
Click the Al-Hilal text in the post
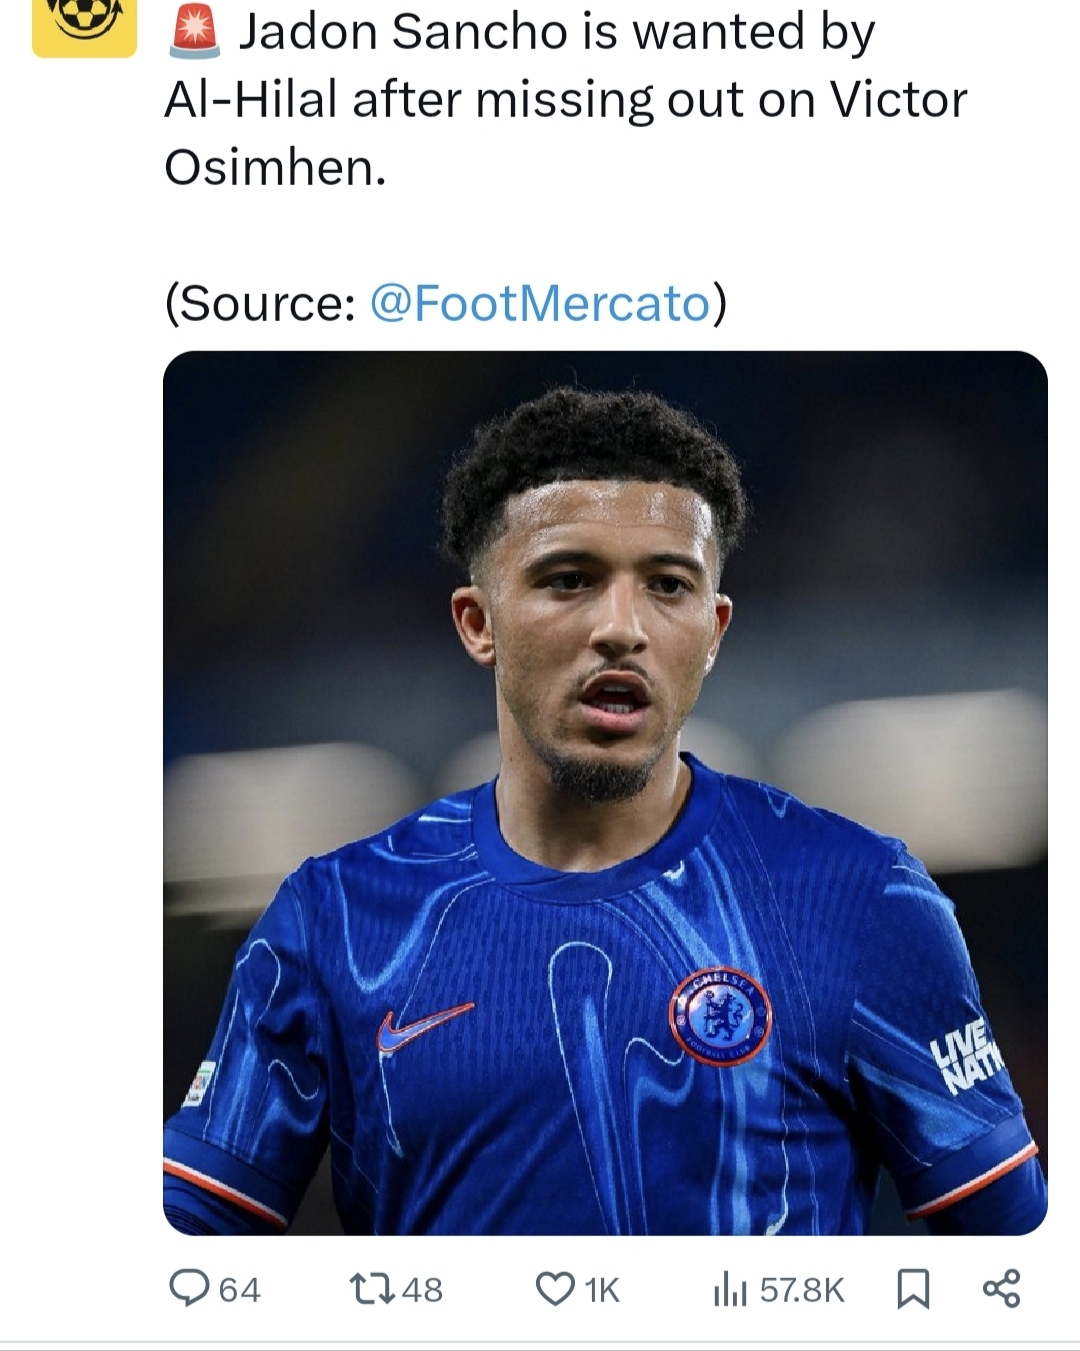tap(251, 99)
